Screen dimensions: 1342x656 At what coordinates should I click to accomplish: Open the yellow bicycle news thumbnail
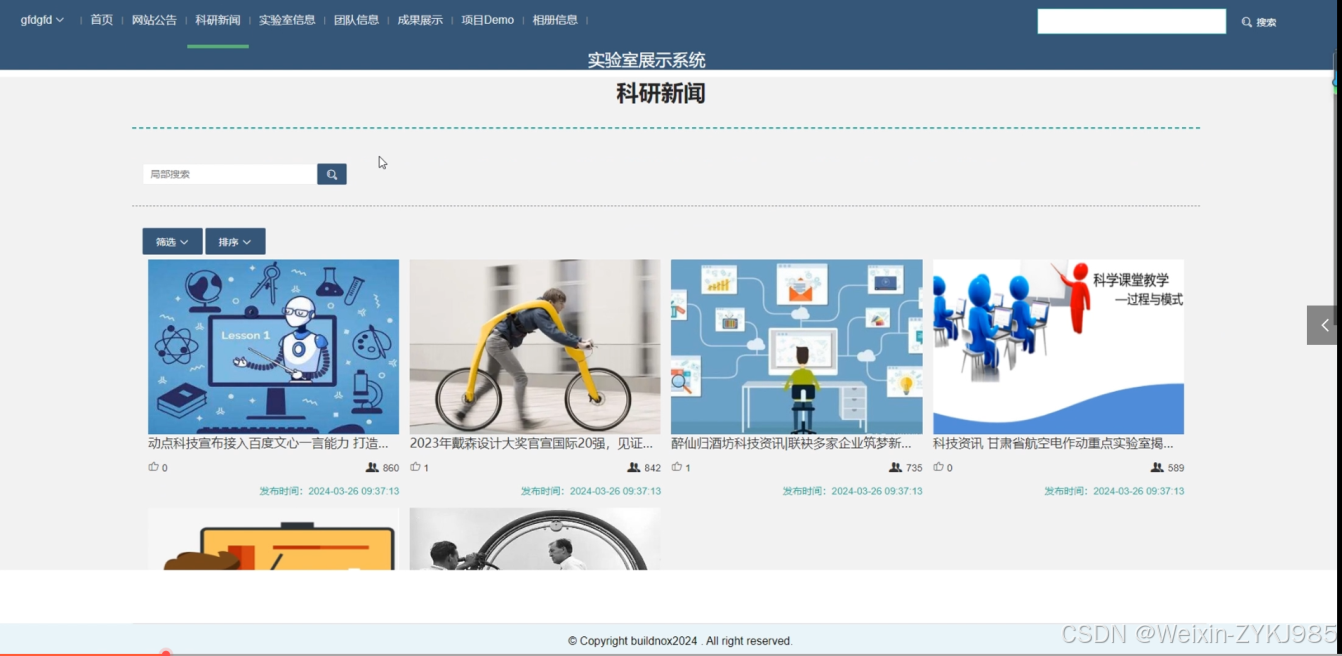[535, 347]
